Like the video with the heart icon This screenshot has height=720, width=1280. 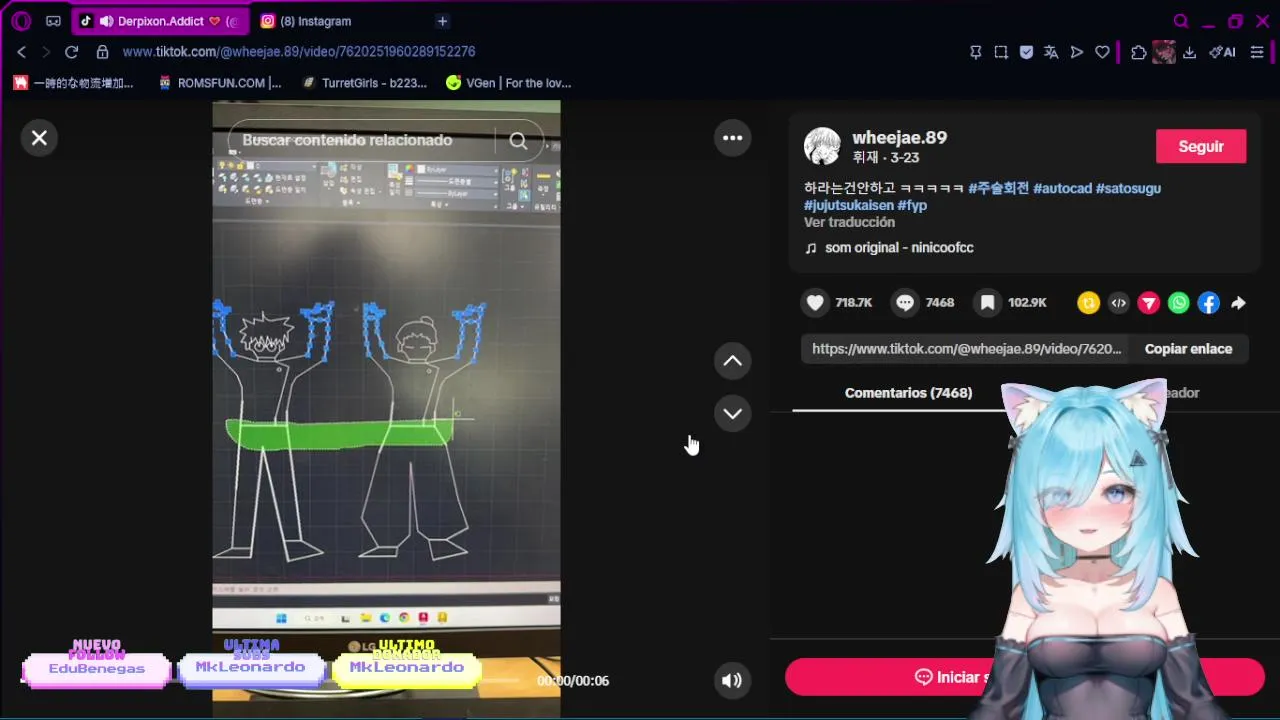[816, 302]
